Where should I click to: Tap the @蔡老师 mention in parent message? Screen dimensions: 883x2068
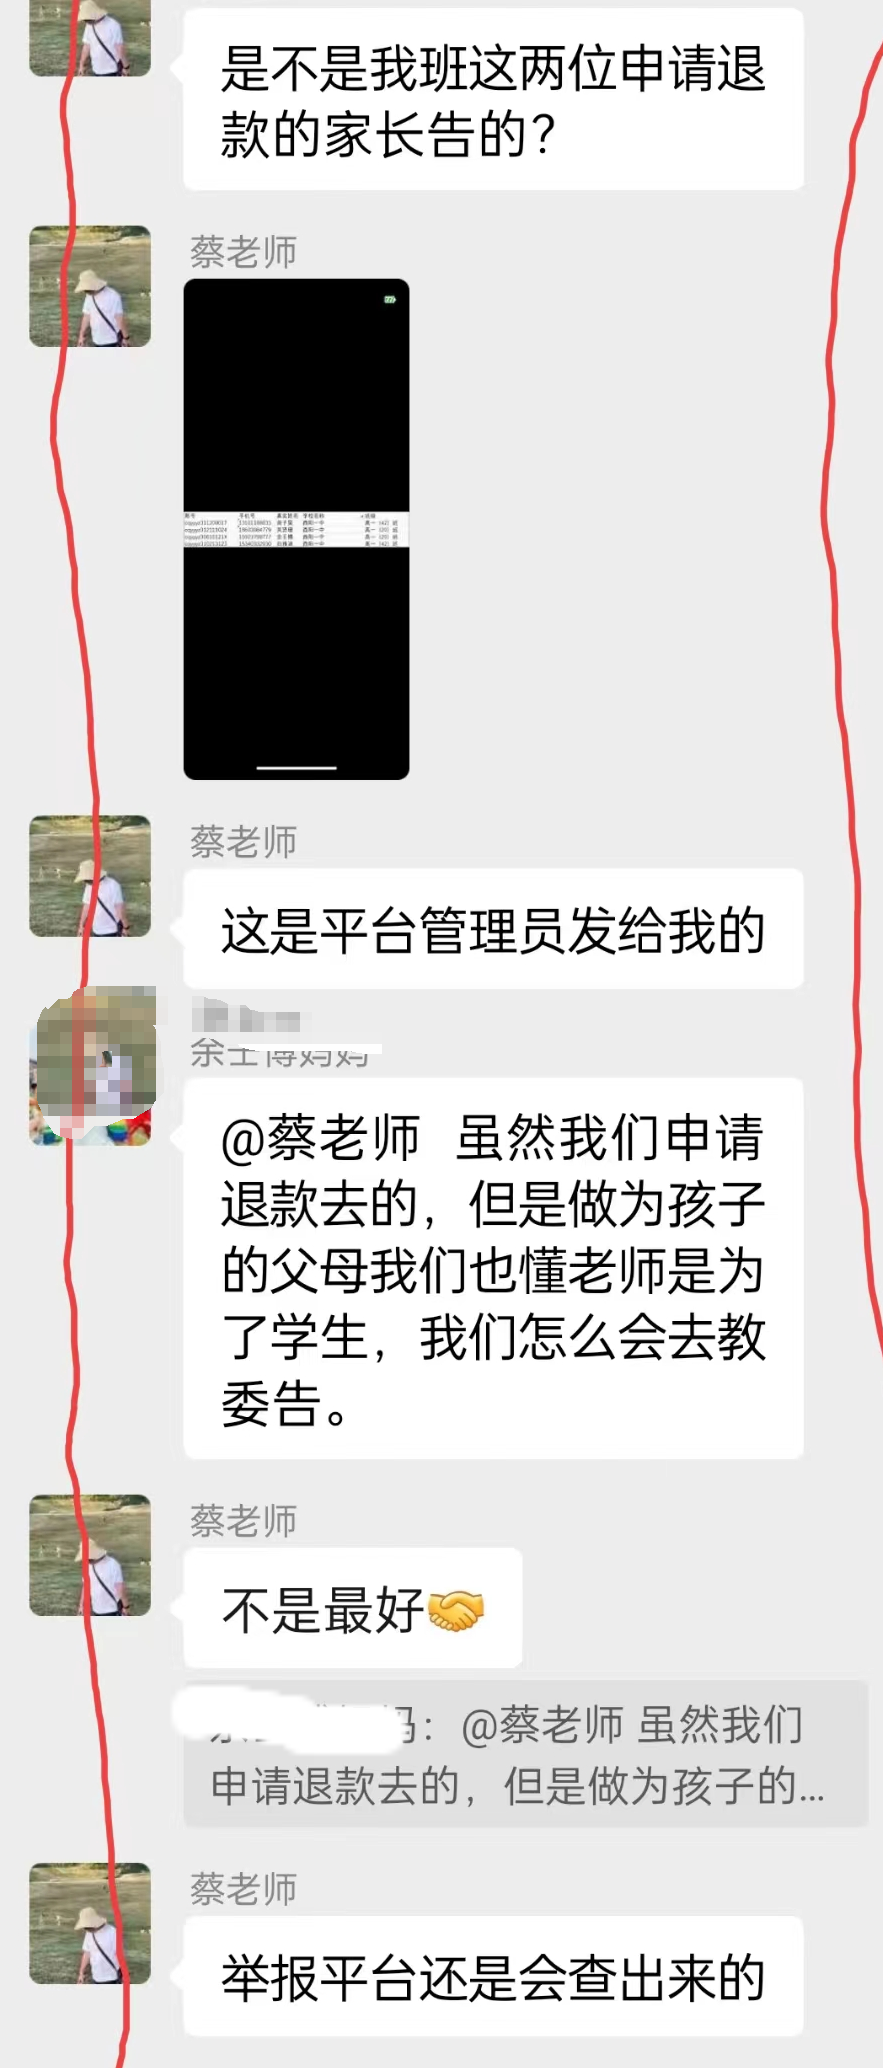coord(321,1138)
